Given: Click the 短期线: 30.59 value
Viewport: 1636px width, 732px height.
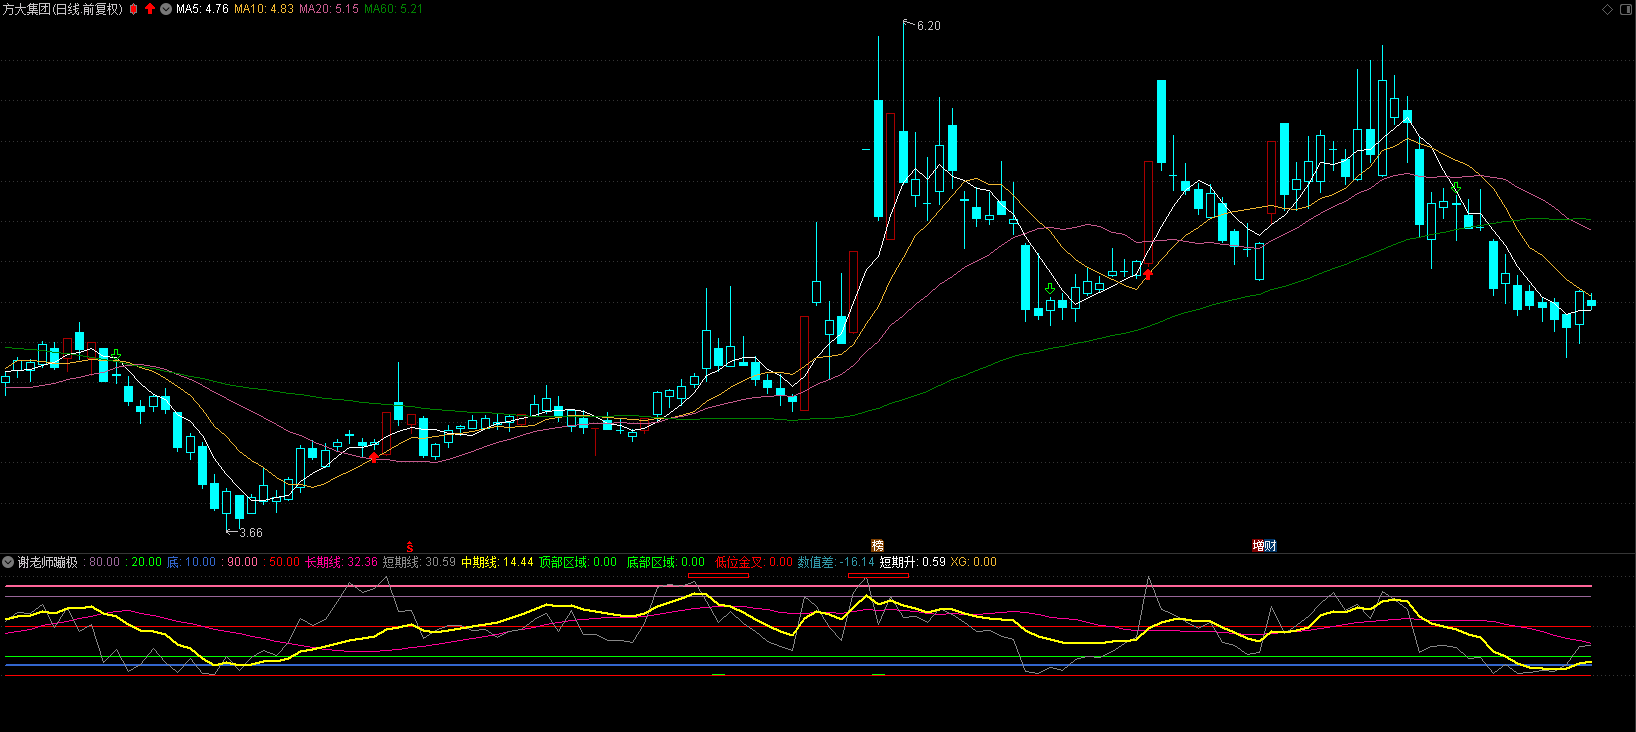Looking at the screenshot, I should (x=419, y=562).
